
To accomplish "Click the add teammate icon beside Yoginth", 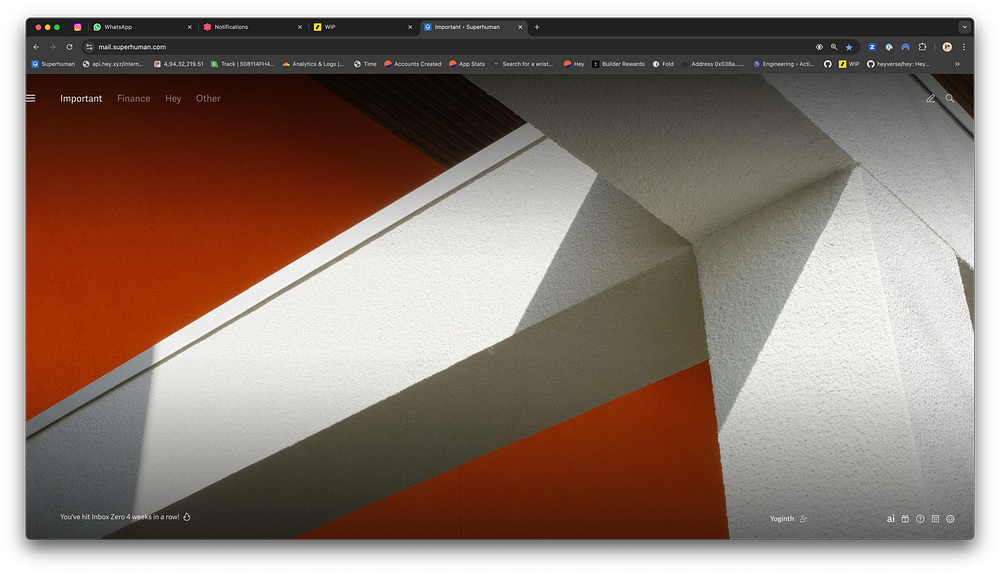I will point(803,519).
